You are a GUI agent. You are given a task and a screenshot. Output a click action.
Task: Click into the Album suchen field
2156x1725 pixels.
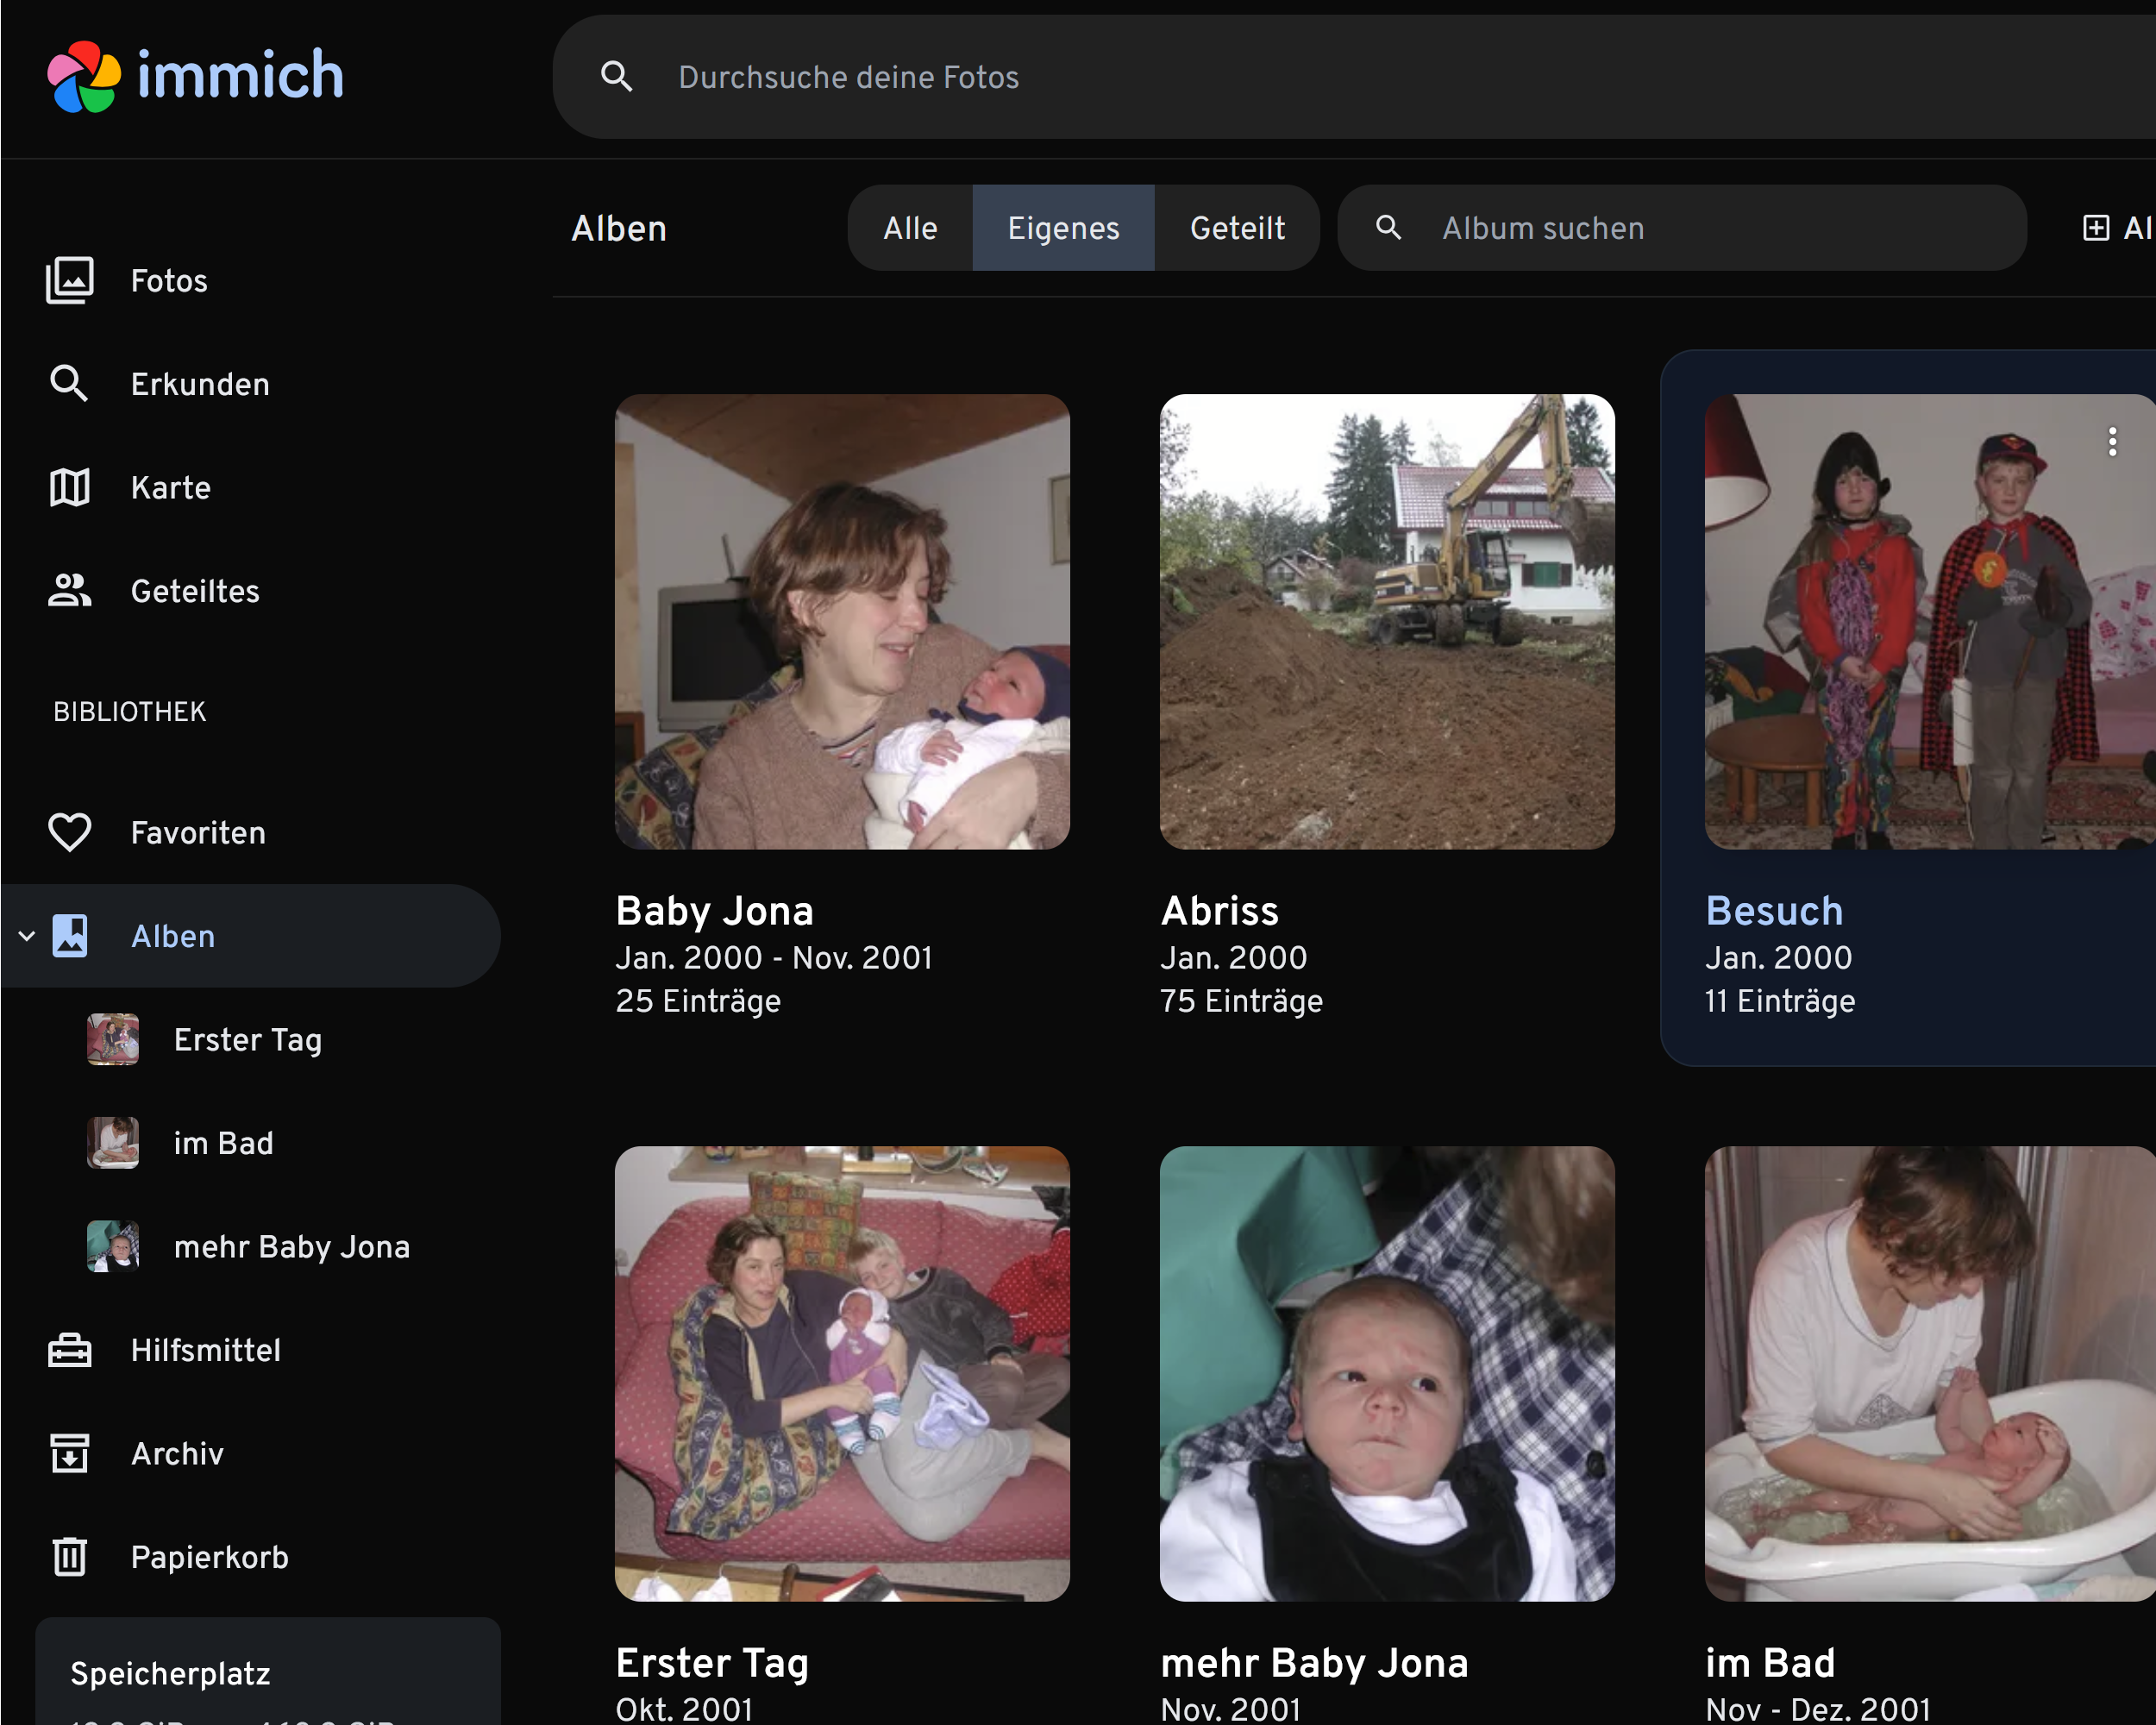(x=1700, y=228)
